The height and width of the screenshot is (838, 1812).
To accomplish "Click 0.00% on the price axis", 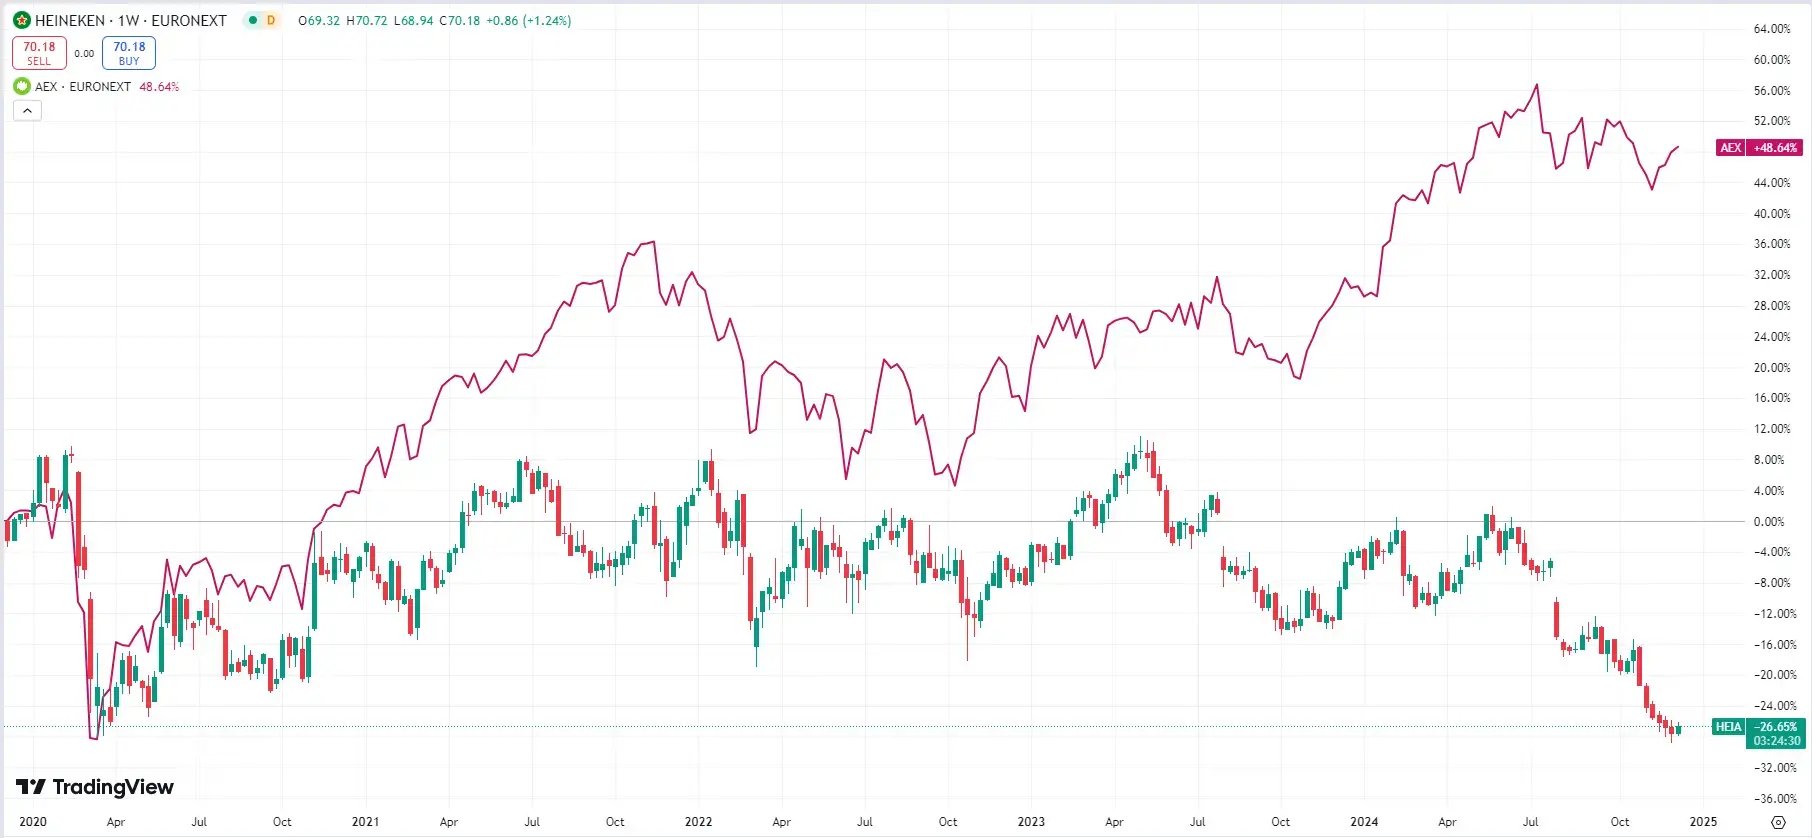I will click(x=1769, y=522).
